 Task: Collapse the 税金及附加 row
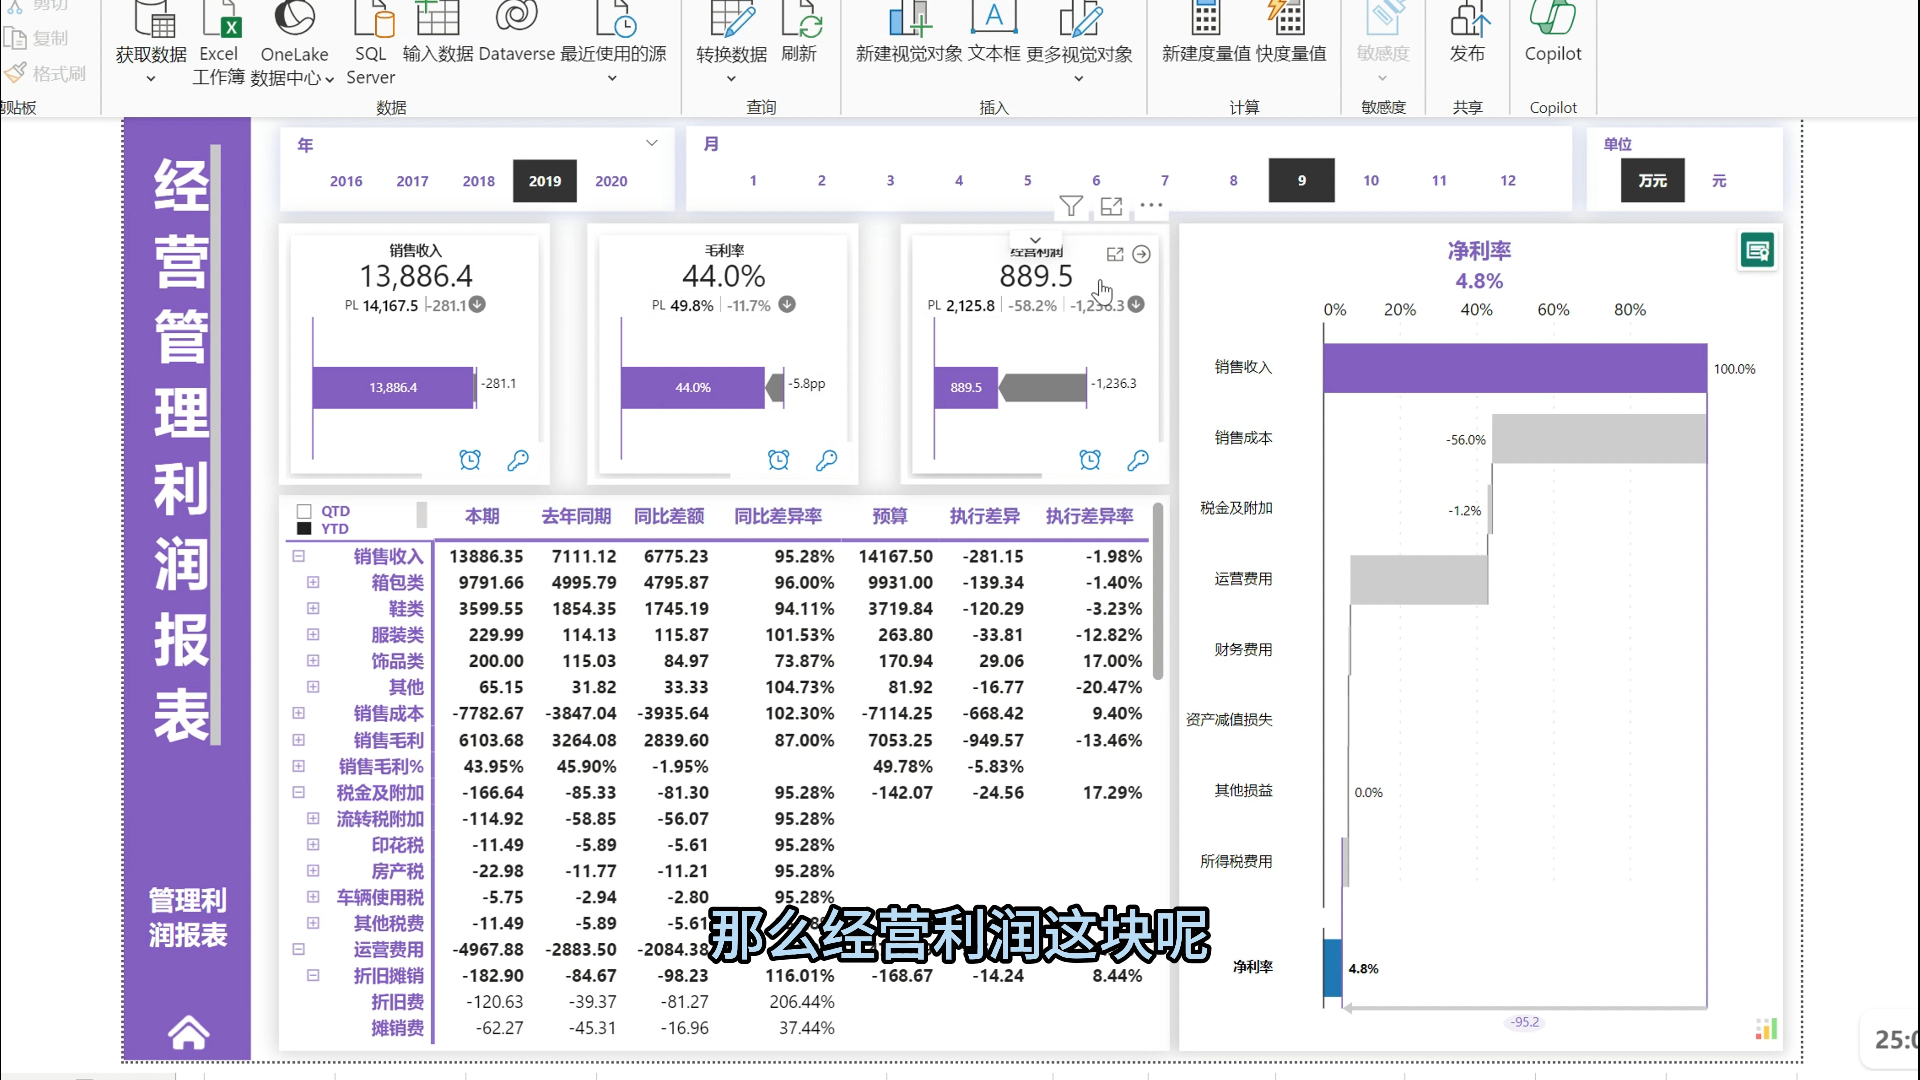coord(298,792)
